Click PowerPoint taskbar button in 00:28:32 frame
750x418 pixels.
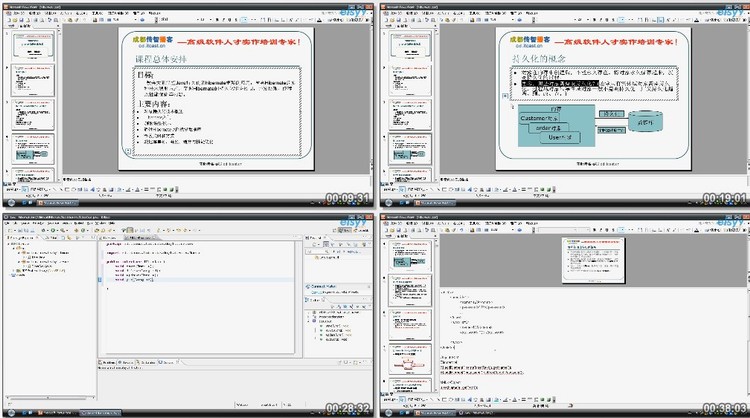(x=56, y=413)
